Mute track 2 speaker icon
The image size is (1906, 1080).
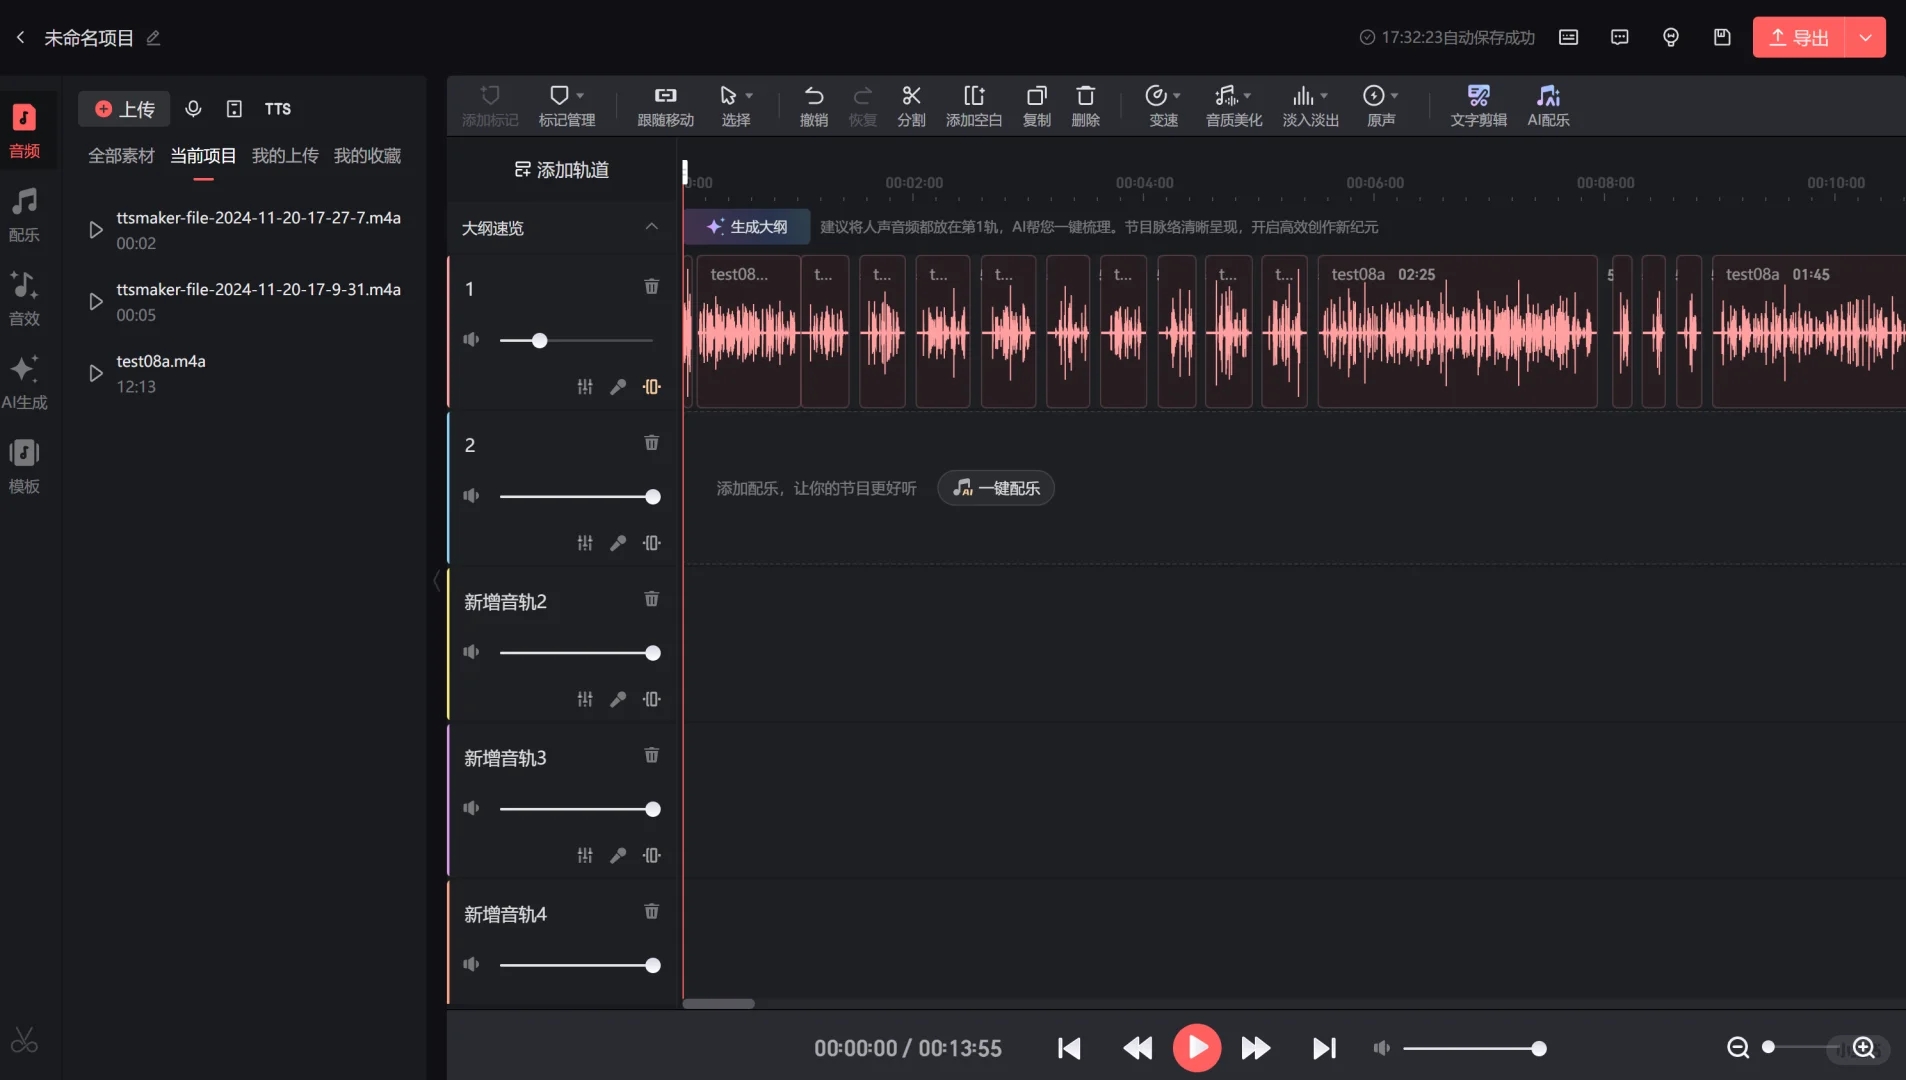[471, 496]
